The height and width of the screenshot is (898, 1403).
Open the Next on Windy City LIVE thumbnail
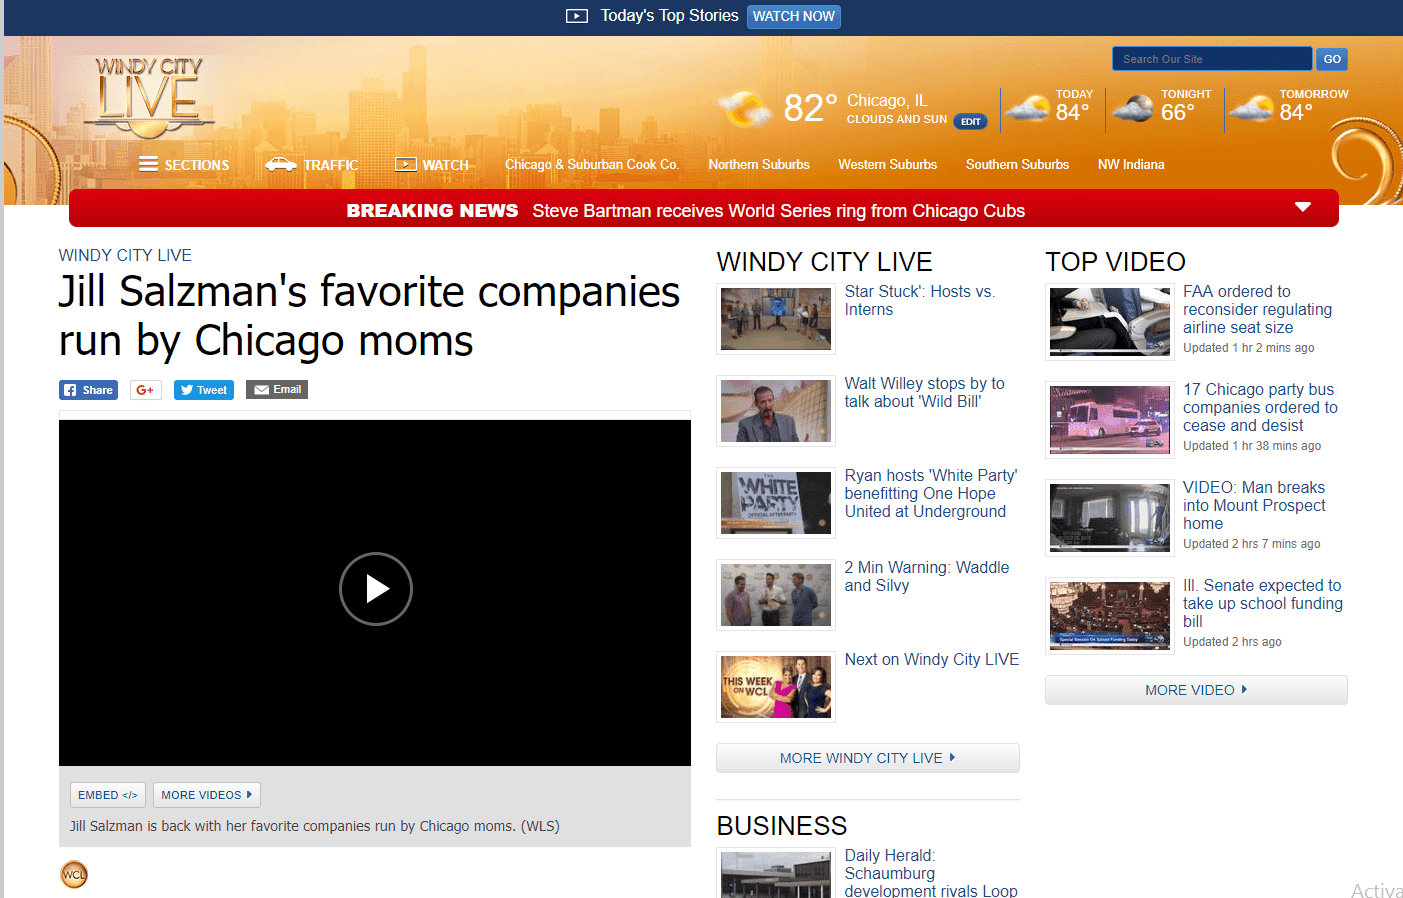(776, 687)
